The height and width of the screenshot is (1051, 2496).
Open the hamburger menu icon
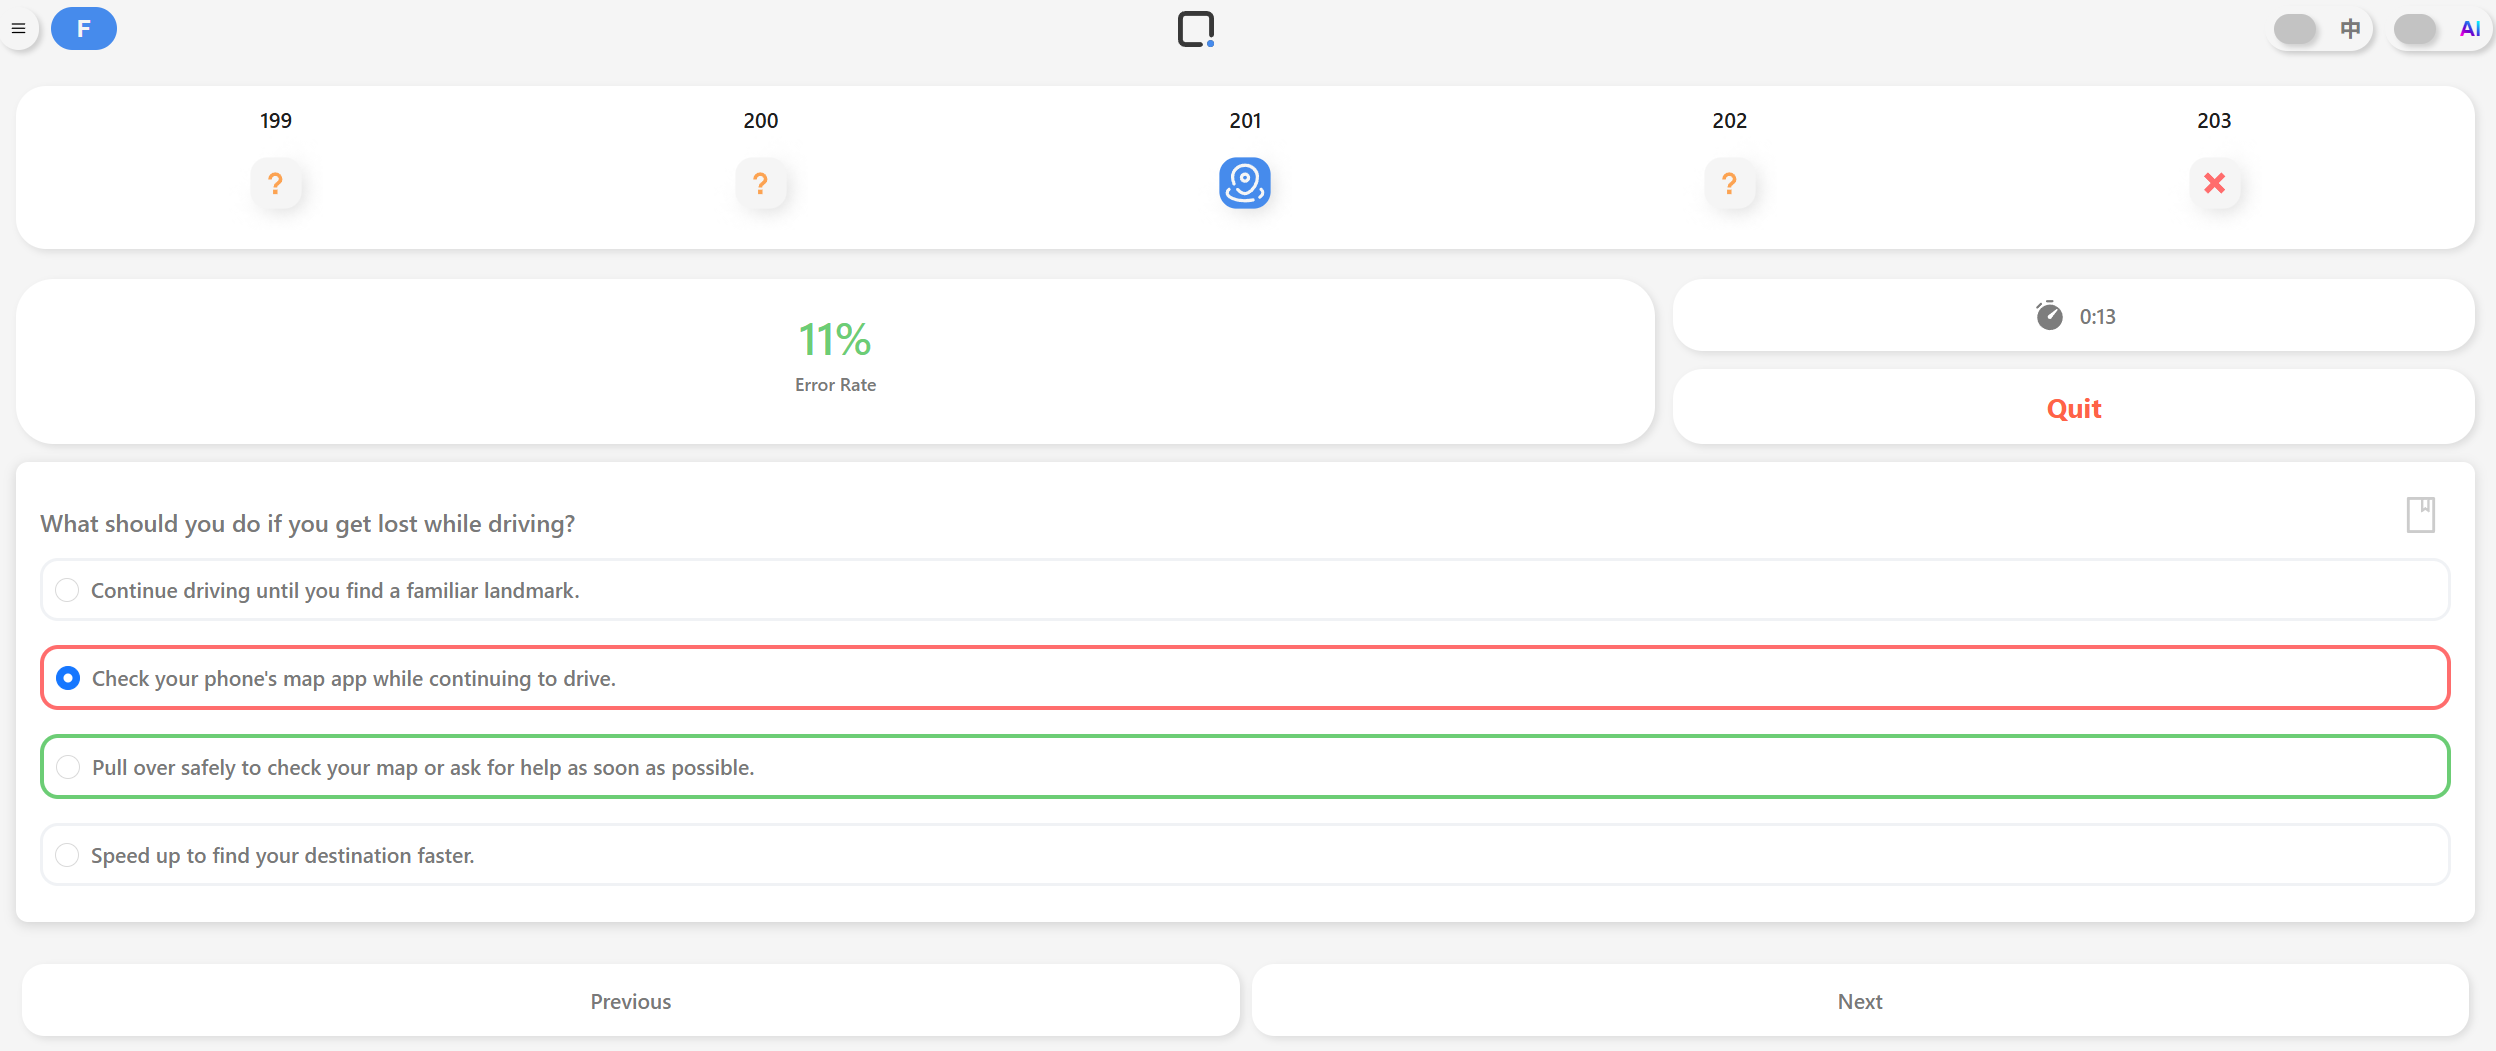tap(18, 28)
